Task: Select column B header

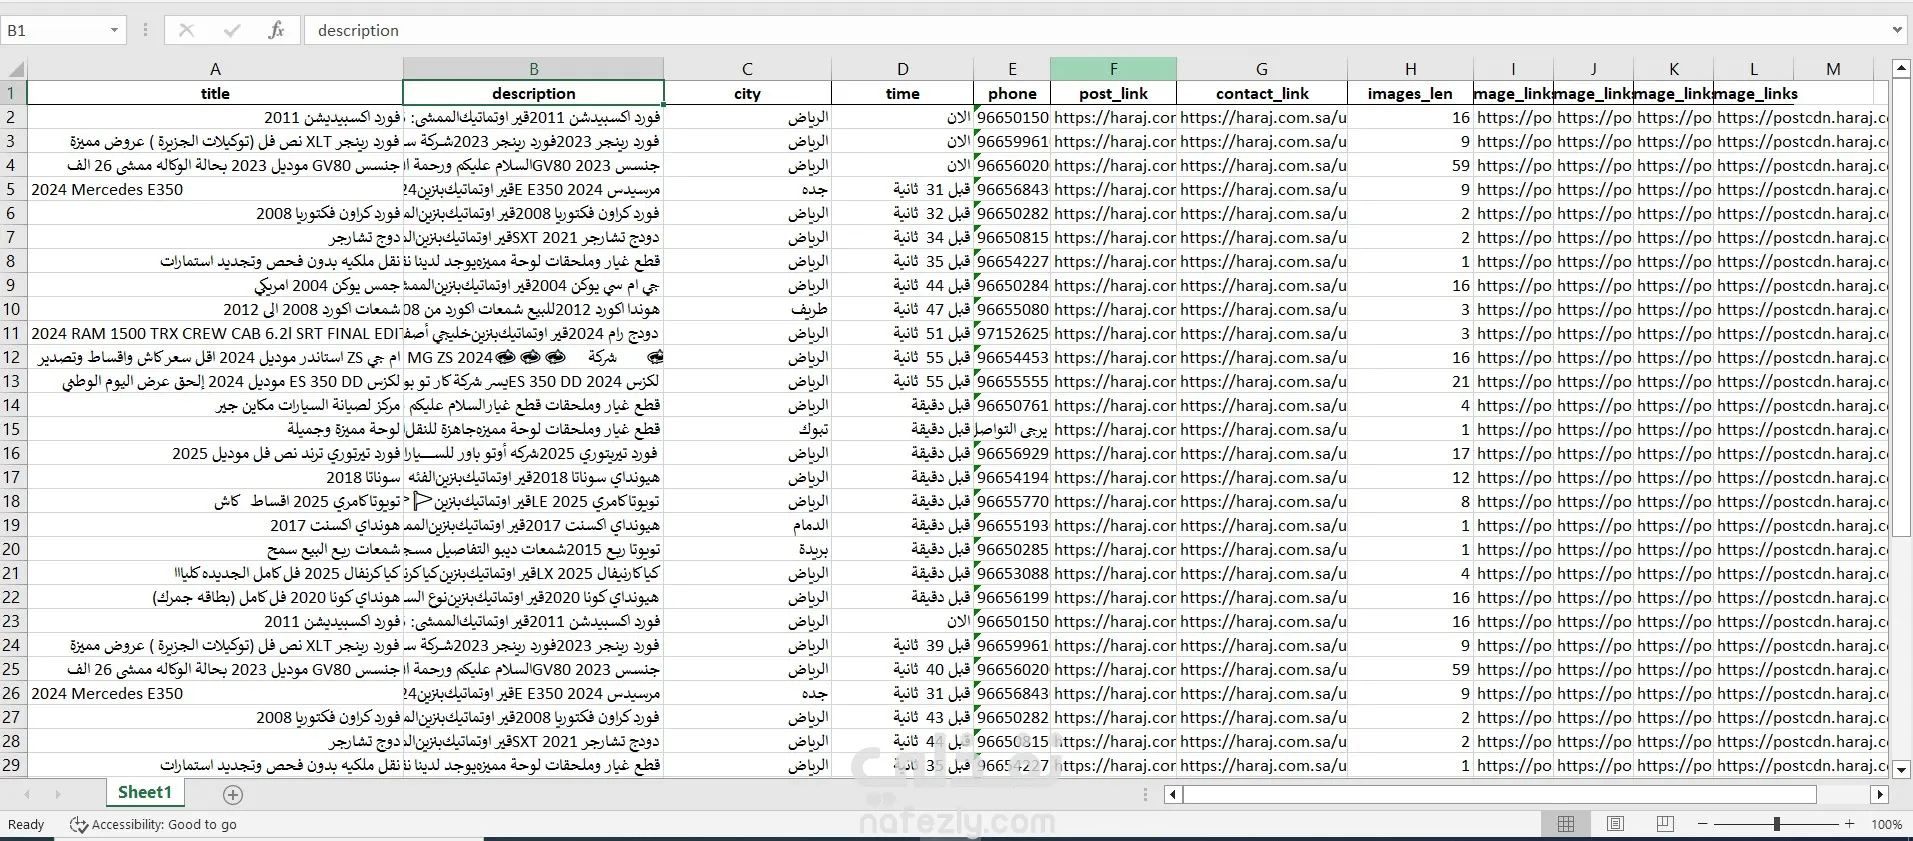Action: click(533, 69)
